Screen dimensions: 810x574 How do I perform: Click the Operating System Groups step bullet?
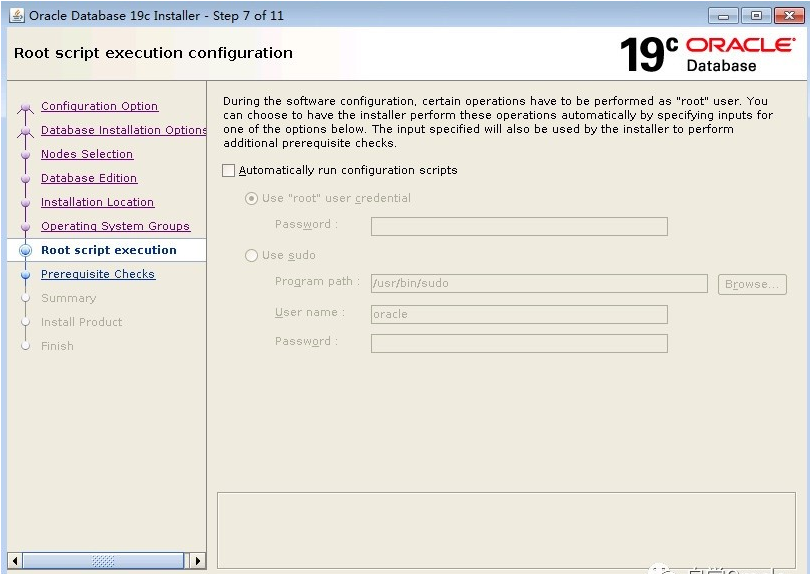click(x=25, y=226)
